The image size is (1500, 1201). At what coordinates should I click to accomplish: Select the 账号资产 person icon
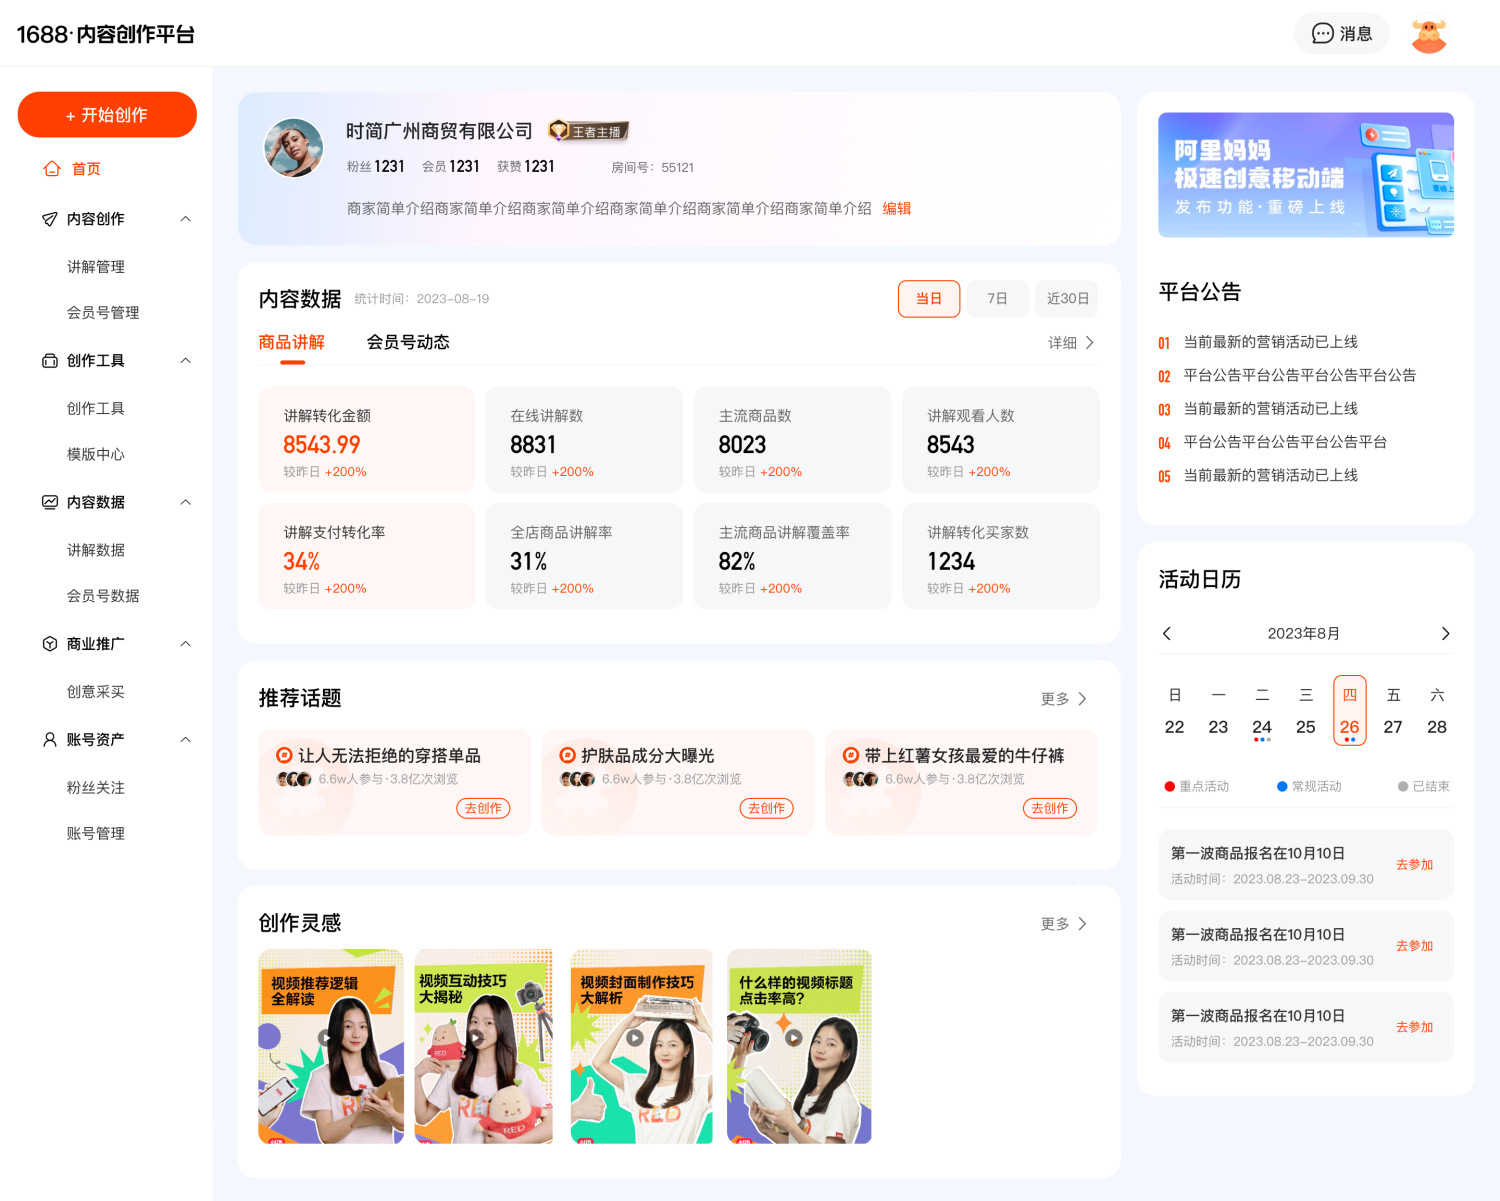pyautogui.click(x=49, y=739)
